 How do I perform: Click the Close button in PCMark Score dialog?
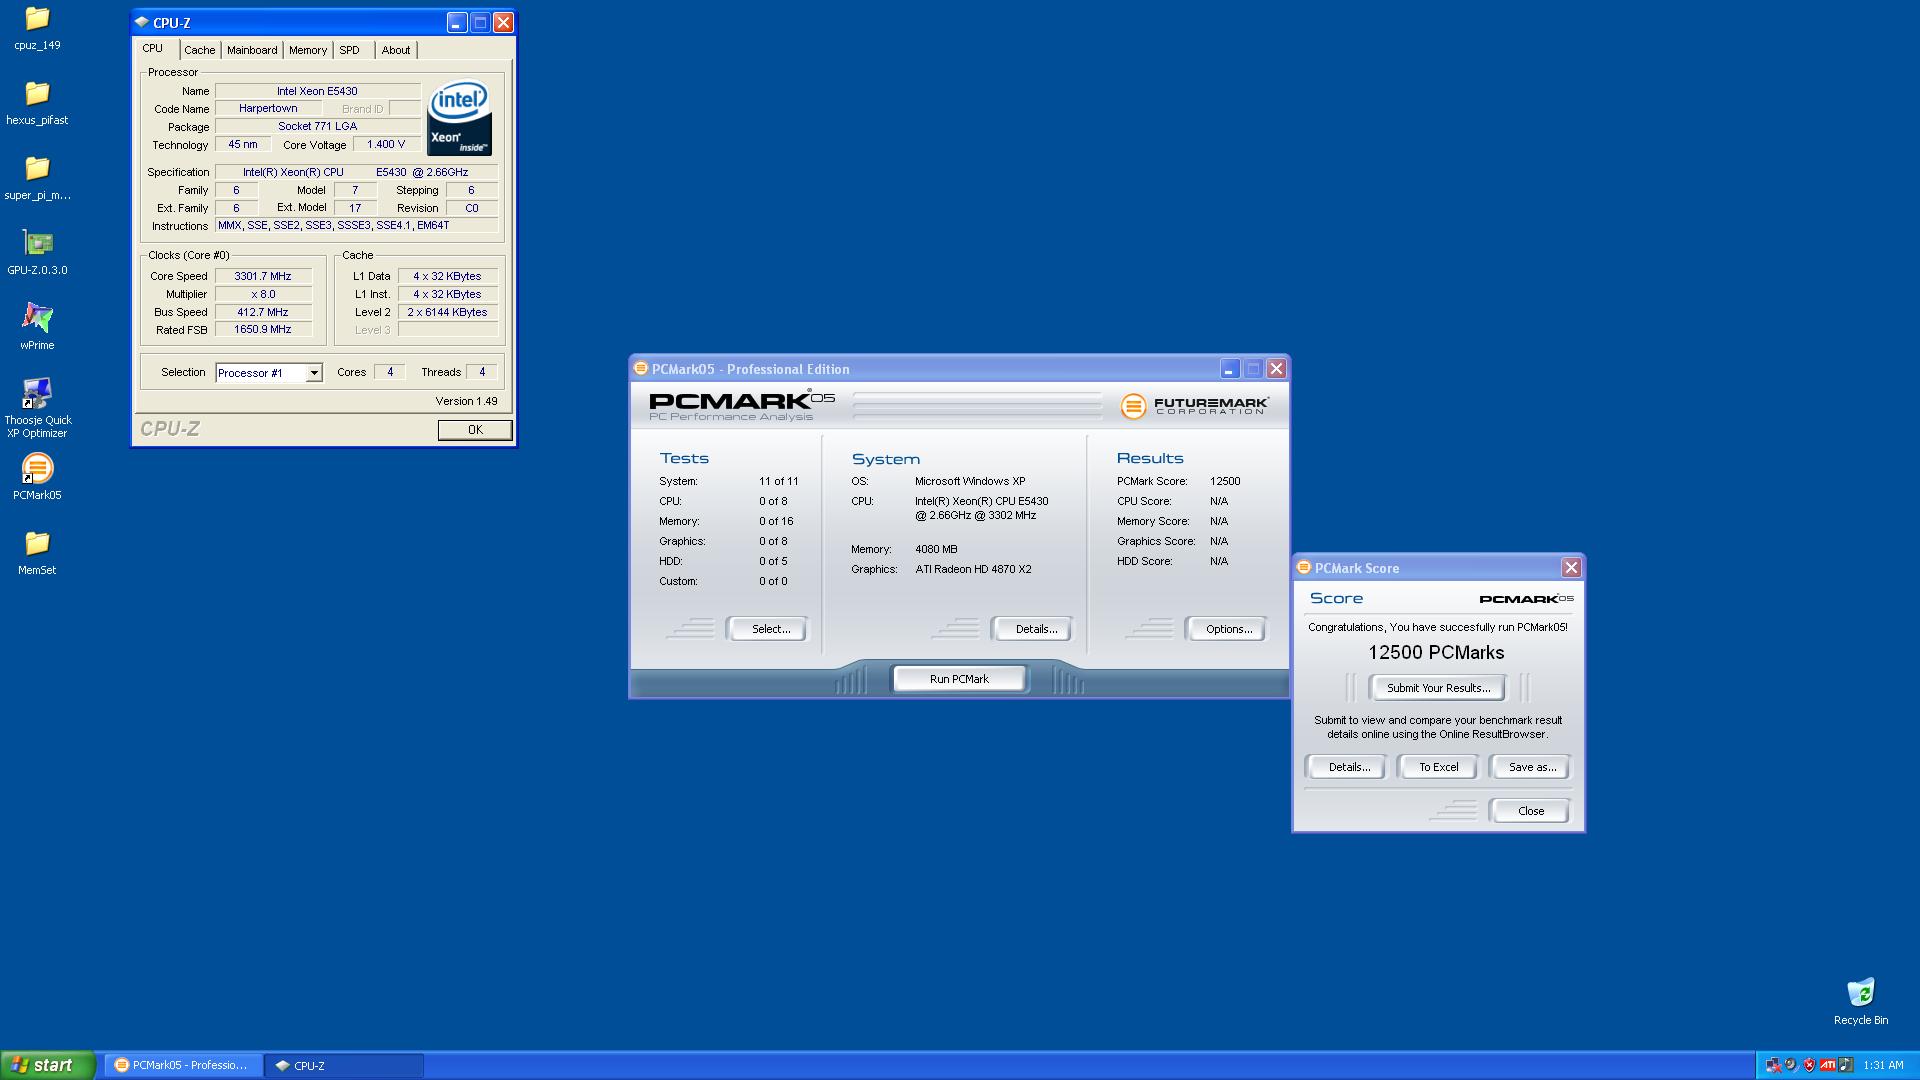pyautogui.click(x=1530, y=811)
